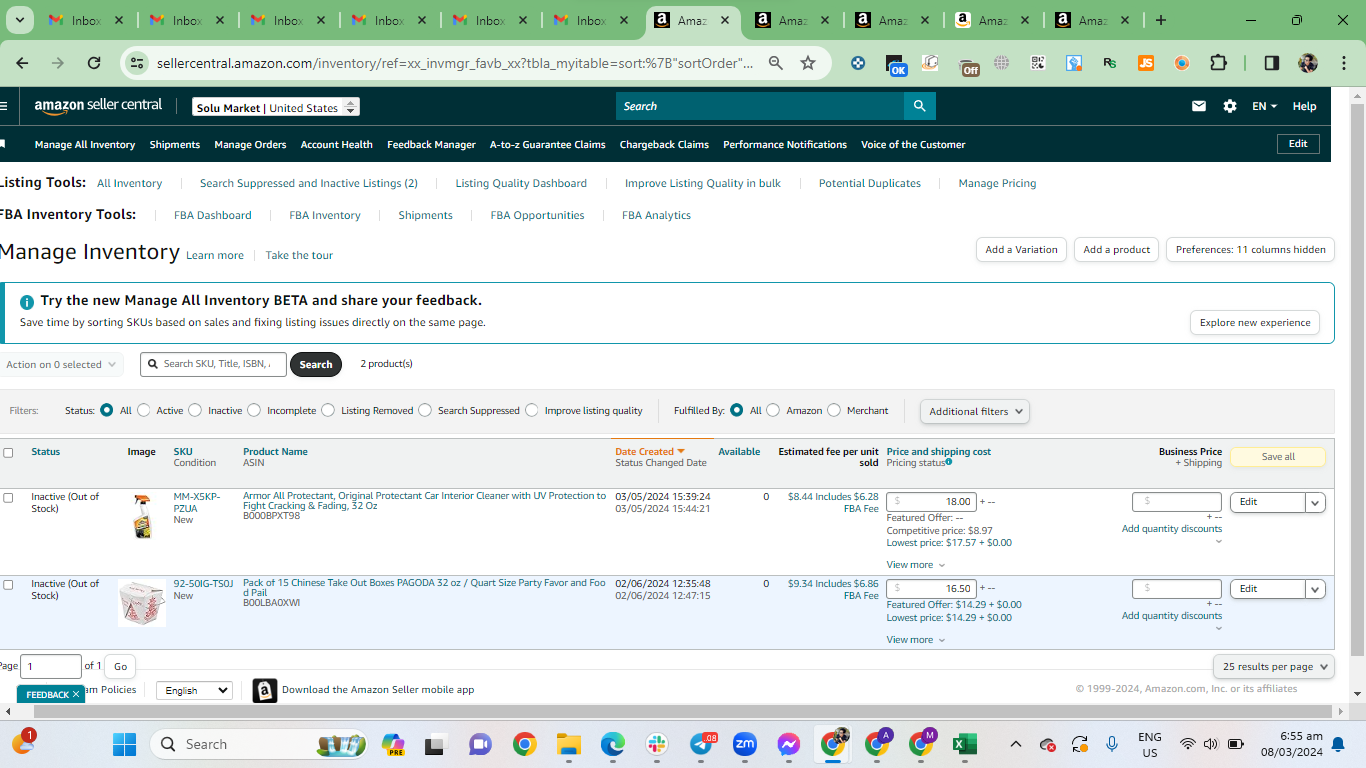Screen dimensions: 1366x768
Task: Toggle the Chrome side panel
Action: point(1272,63)
